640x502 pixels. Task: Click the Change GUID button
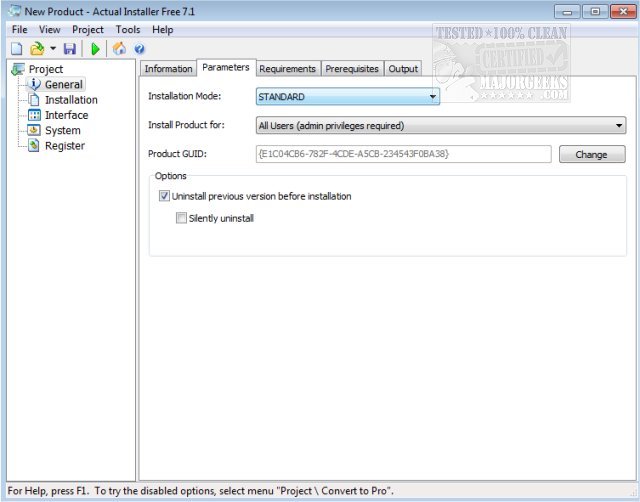[592, 154]
